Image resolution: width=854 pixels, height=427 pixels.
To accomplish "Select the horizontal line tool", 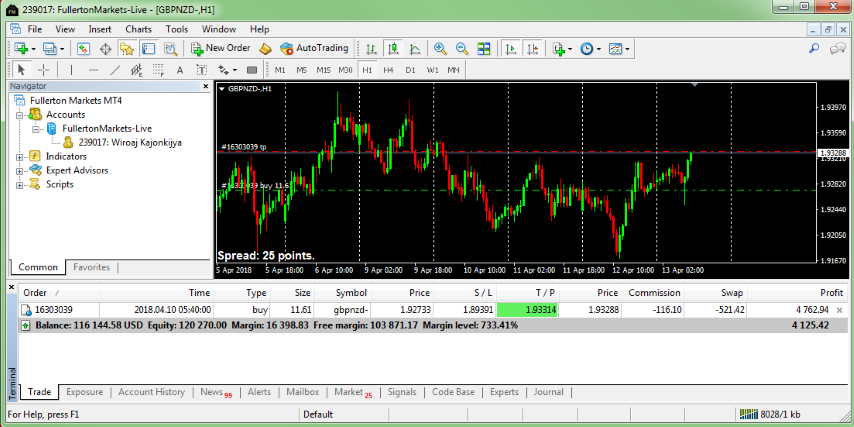I will (93, 70).
